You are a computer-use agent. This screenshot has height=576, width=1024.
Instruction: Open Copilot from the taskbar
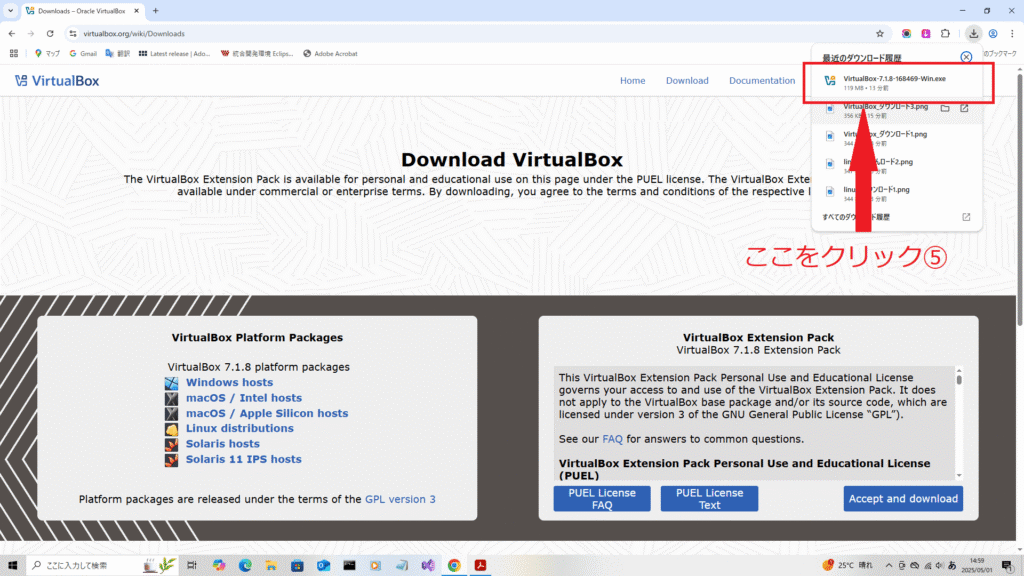(219, 565)
